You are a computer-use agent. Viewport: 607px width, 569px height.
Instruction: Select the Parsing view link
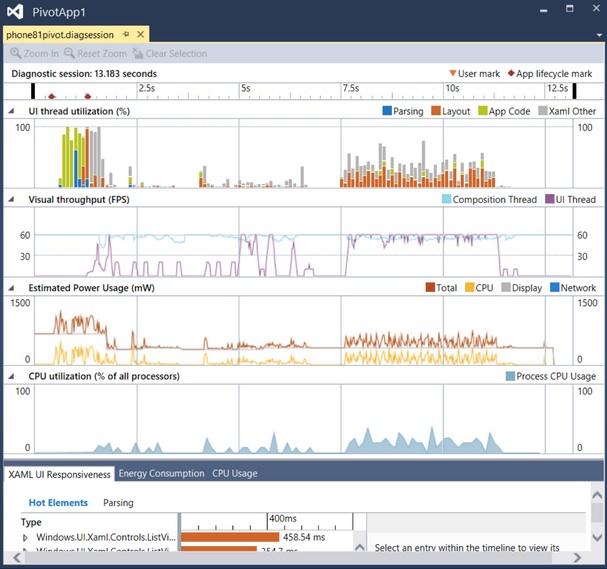coord(118,503)
